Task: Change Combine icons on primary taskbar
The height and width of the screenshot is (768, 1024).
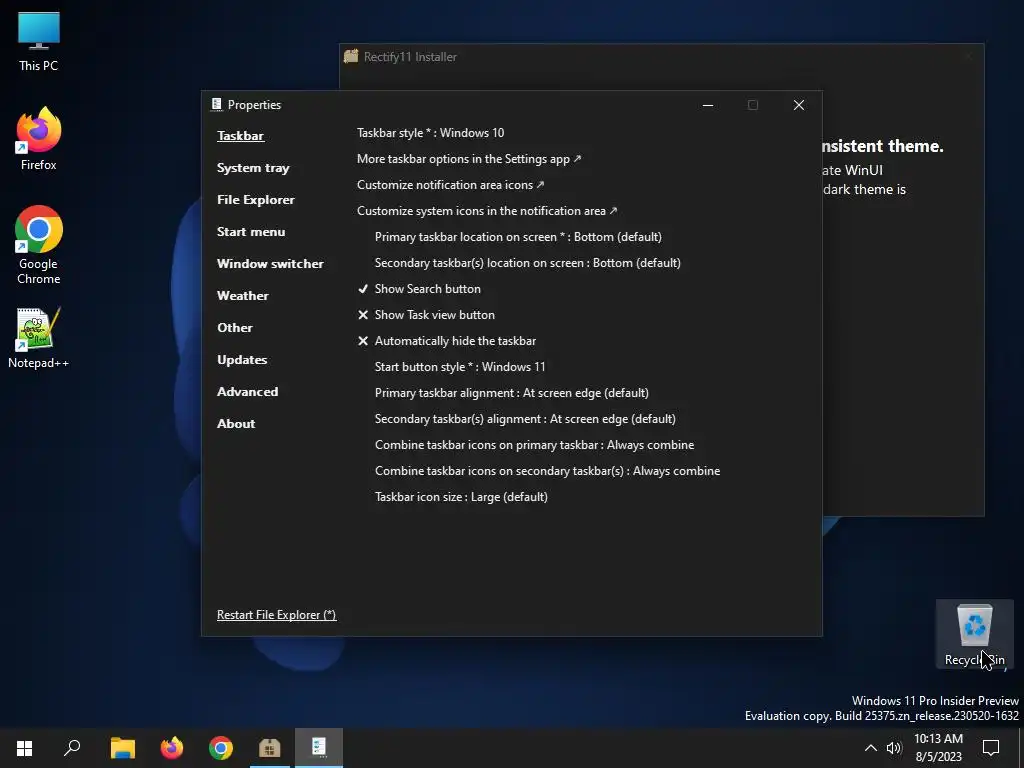Action: [x=534, y=445]
